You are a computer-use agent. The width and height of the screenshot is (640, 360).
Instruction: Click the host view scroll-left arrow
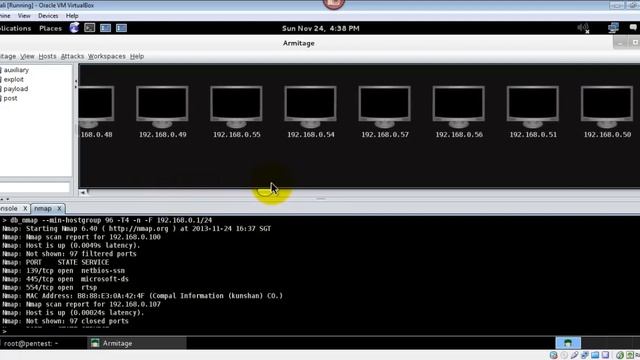(x=83, y=192)
